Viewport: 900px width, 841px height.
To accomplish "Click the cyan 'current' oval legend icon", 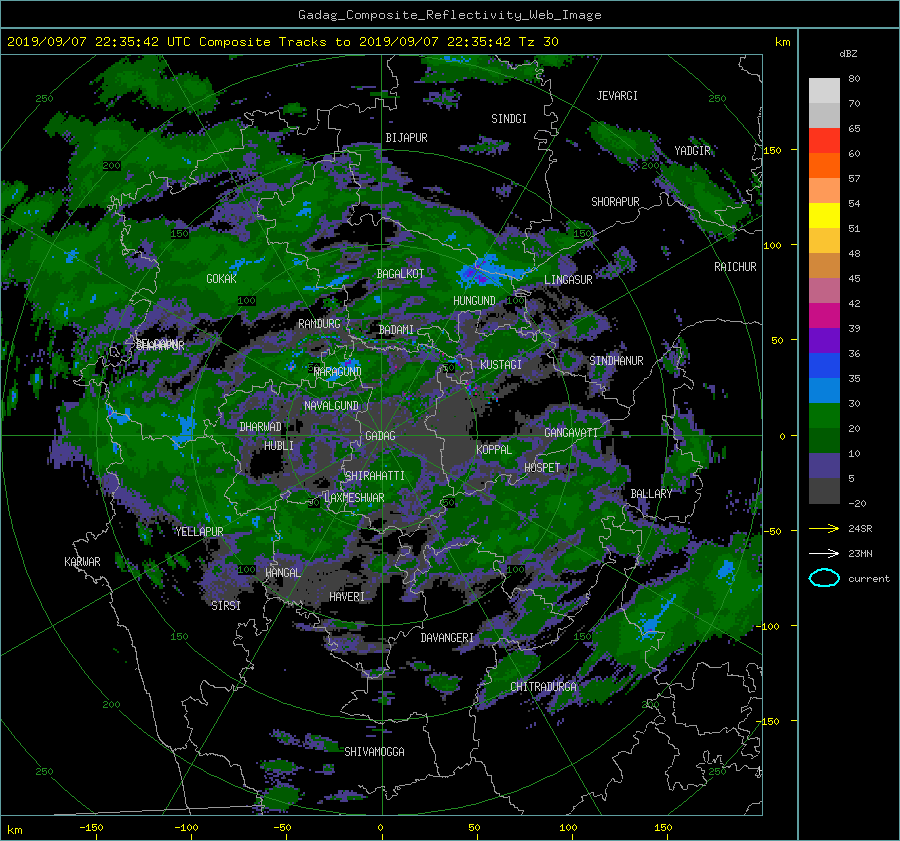I will [824, 578].
